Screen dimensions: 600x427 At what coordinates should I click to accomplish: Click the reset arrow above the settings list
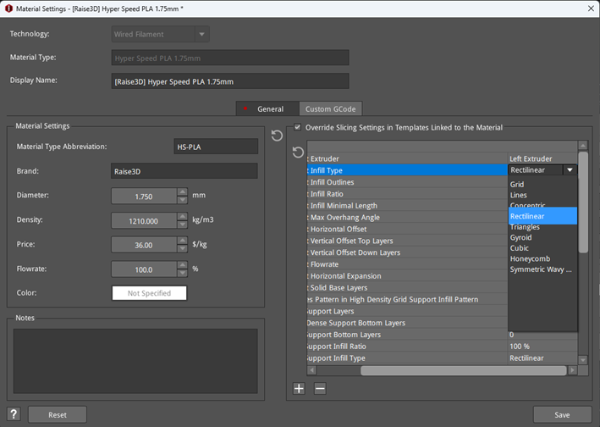(x=297, y=153)
